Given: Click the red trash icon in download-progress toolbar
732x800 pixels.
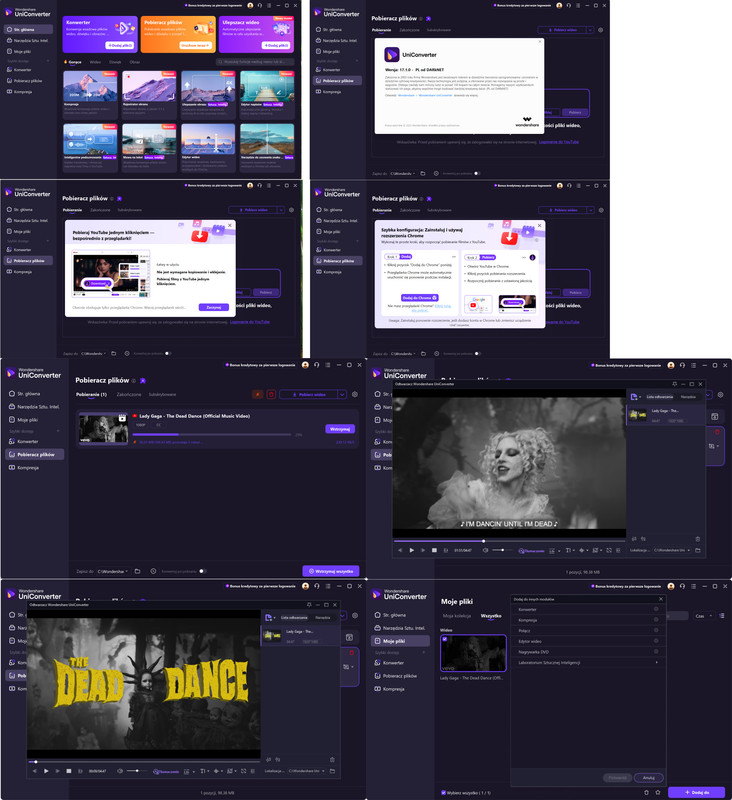Looking at the screenshot, I should [x=271, y=394].
